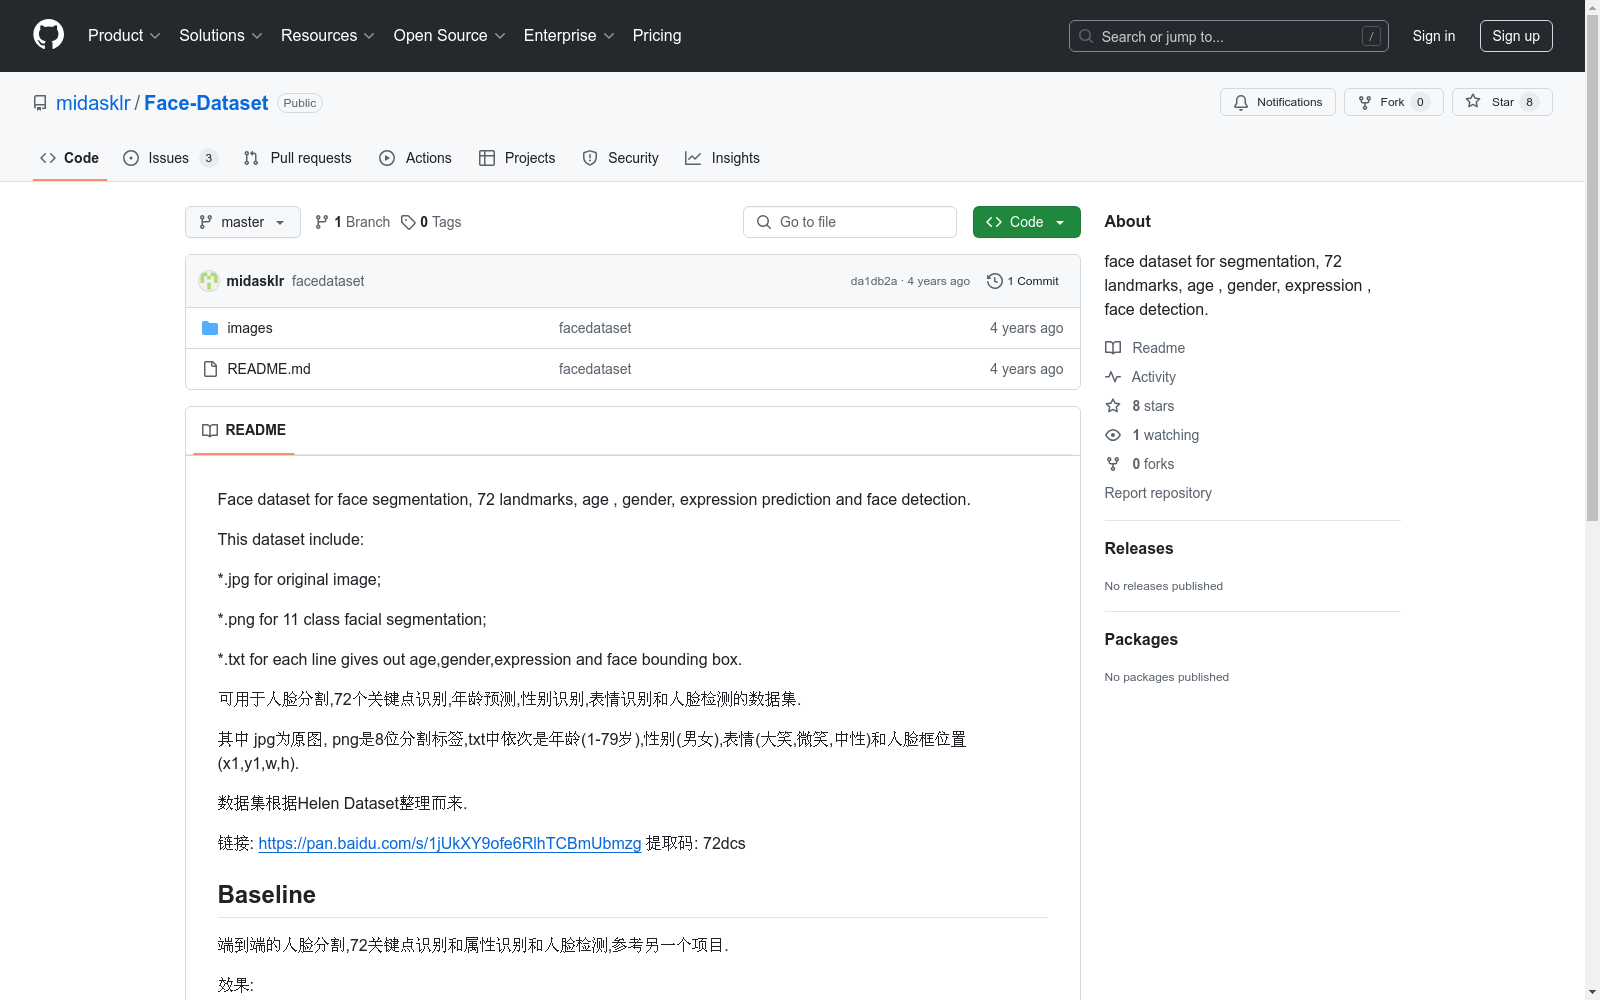
Task: Open the Packages section heading
Action: pos(1141,639)
